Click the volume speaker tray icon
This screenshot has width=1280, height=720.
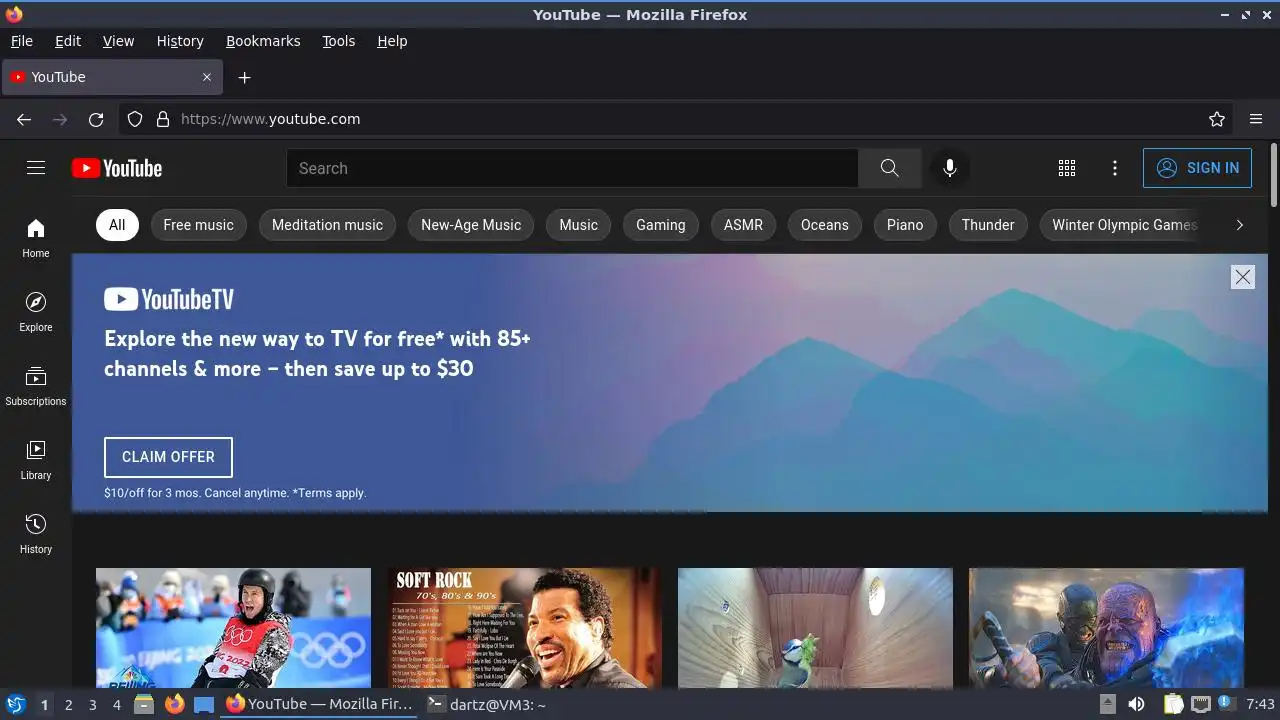click(x=1136, y=704)
